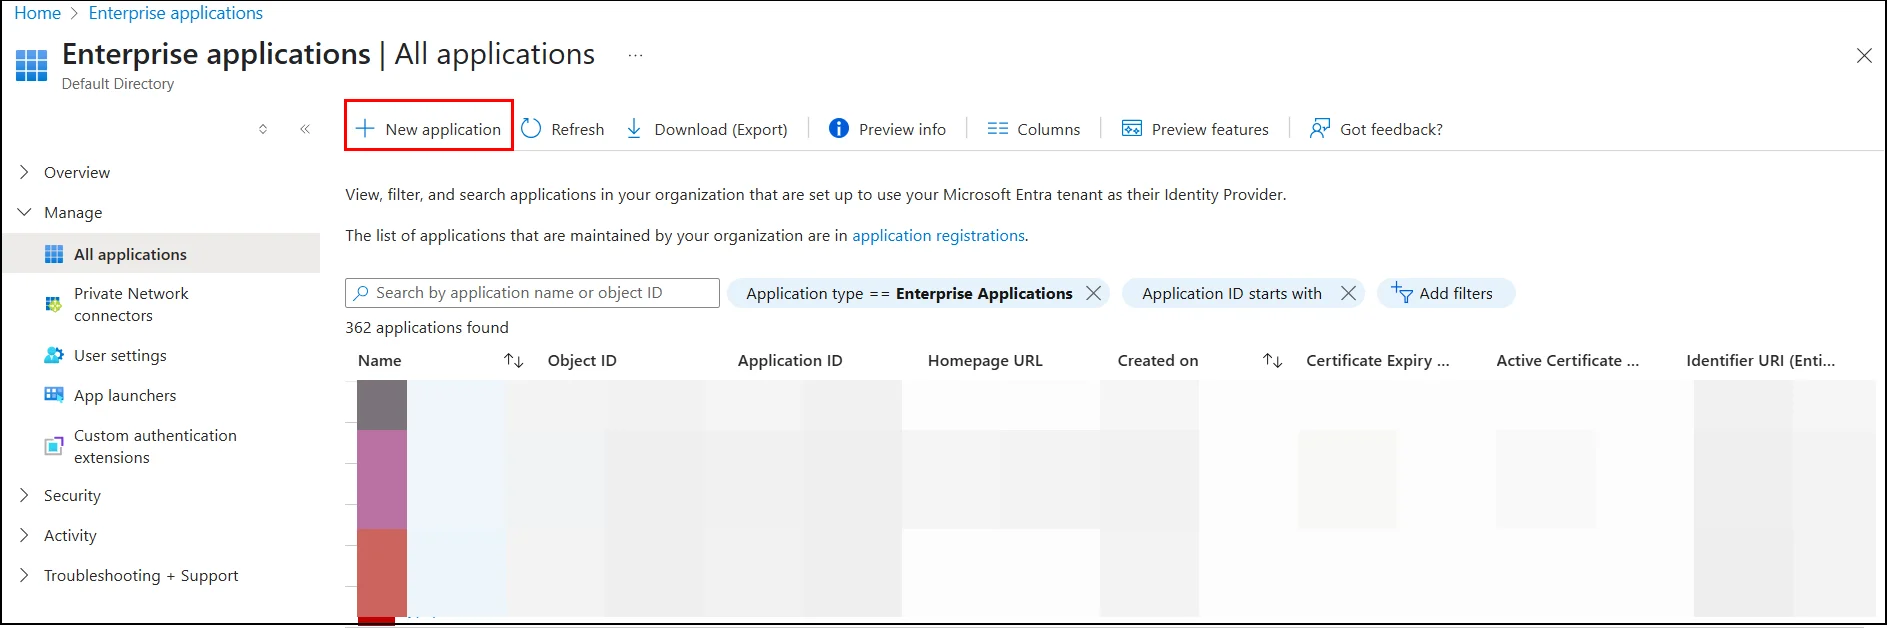Click the Created on column header text

1158,361
